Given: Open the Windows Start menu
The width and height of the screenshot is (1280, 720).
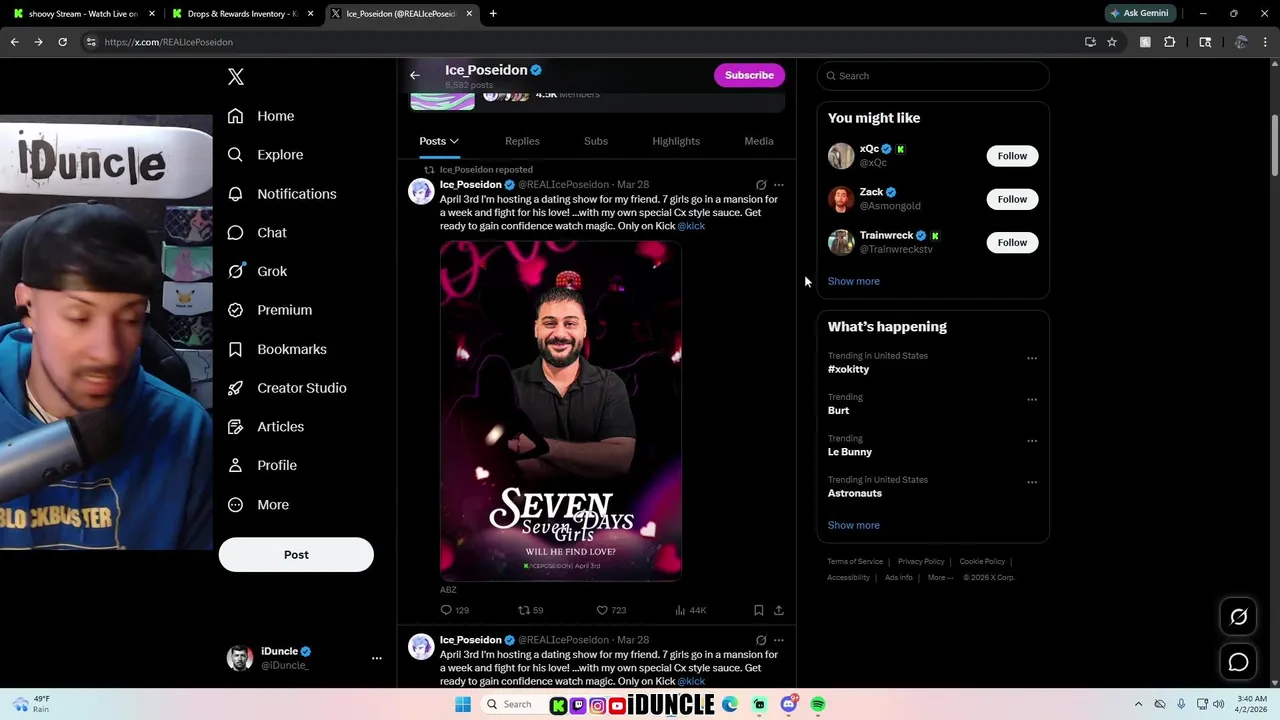Looking at the screenshot, I should point(463,705).
